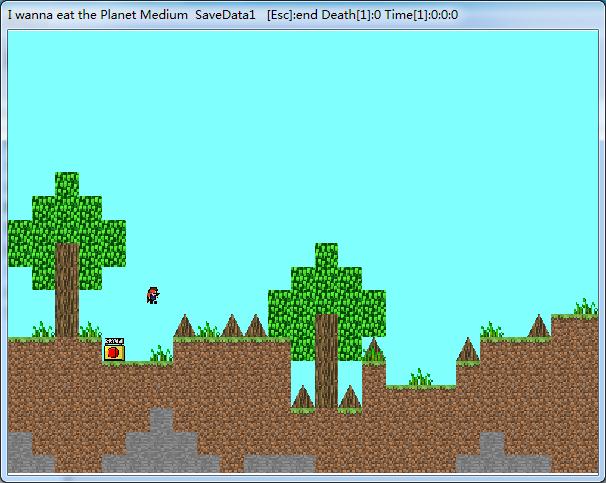
Task: Click the trunk of the left tree
Action: click(67, 290)
